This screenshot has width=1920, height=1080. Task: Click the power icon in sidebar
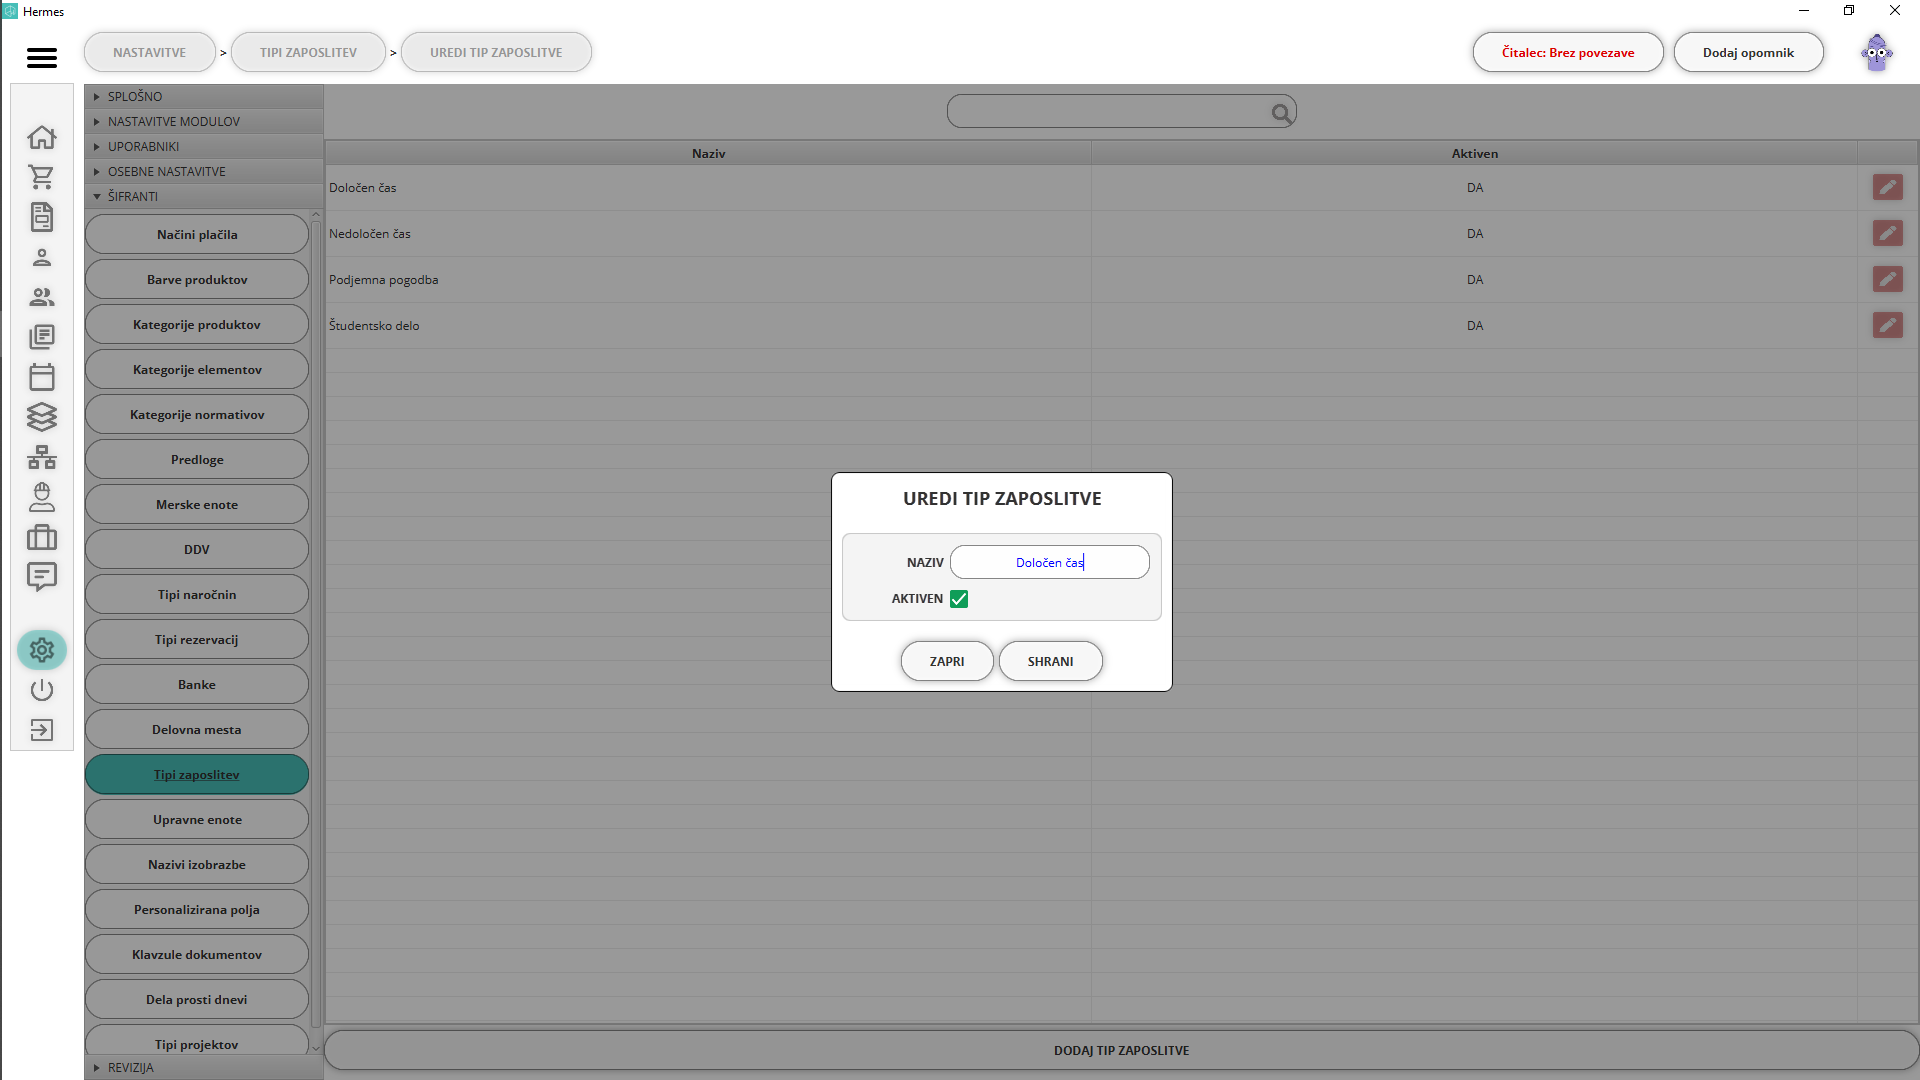[41, 690]
